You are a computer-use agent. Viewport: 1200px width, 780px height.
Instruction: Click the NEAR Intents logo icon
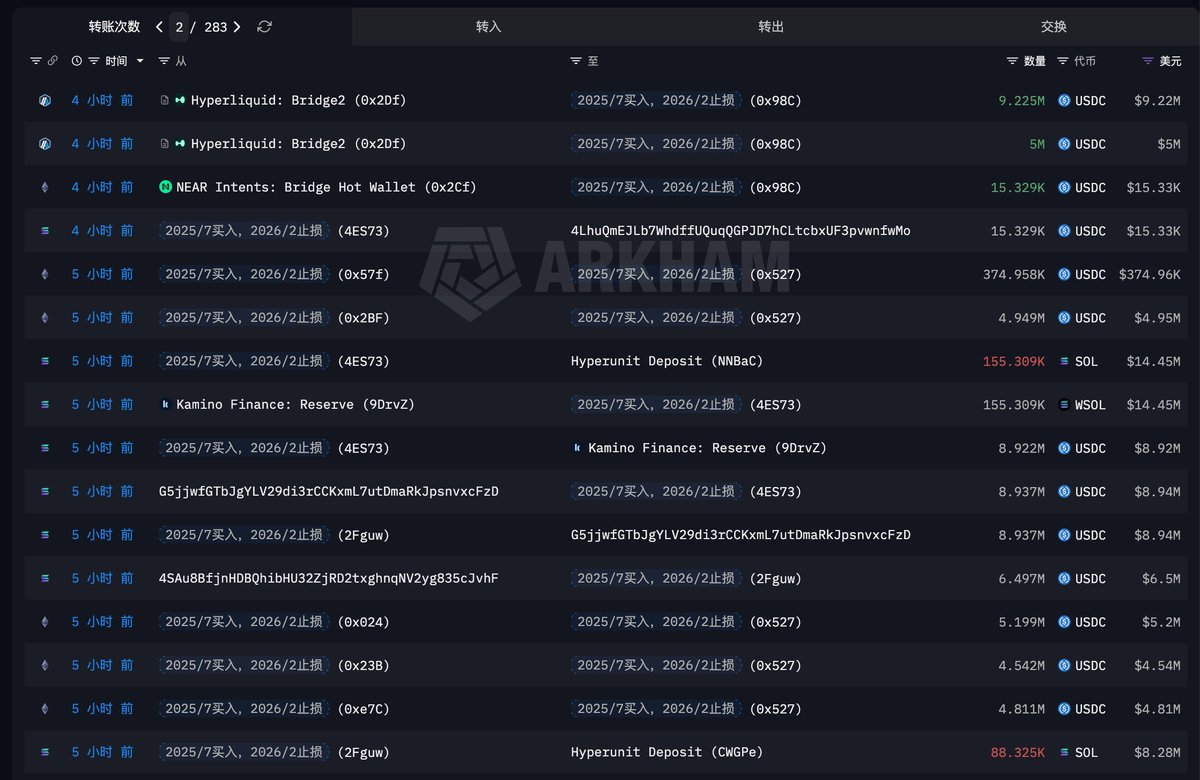pyautogui.click(x=166, y=188)
